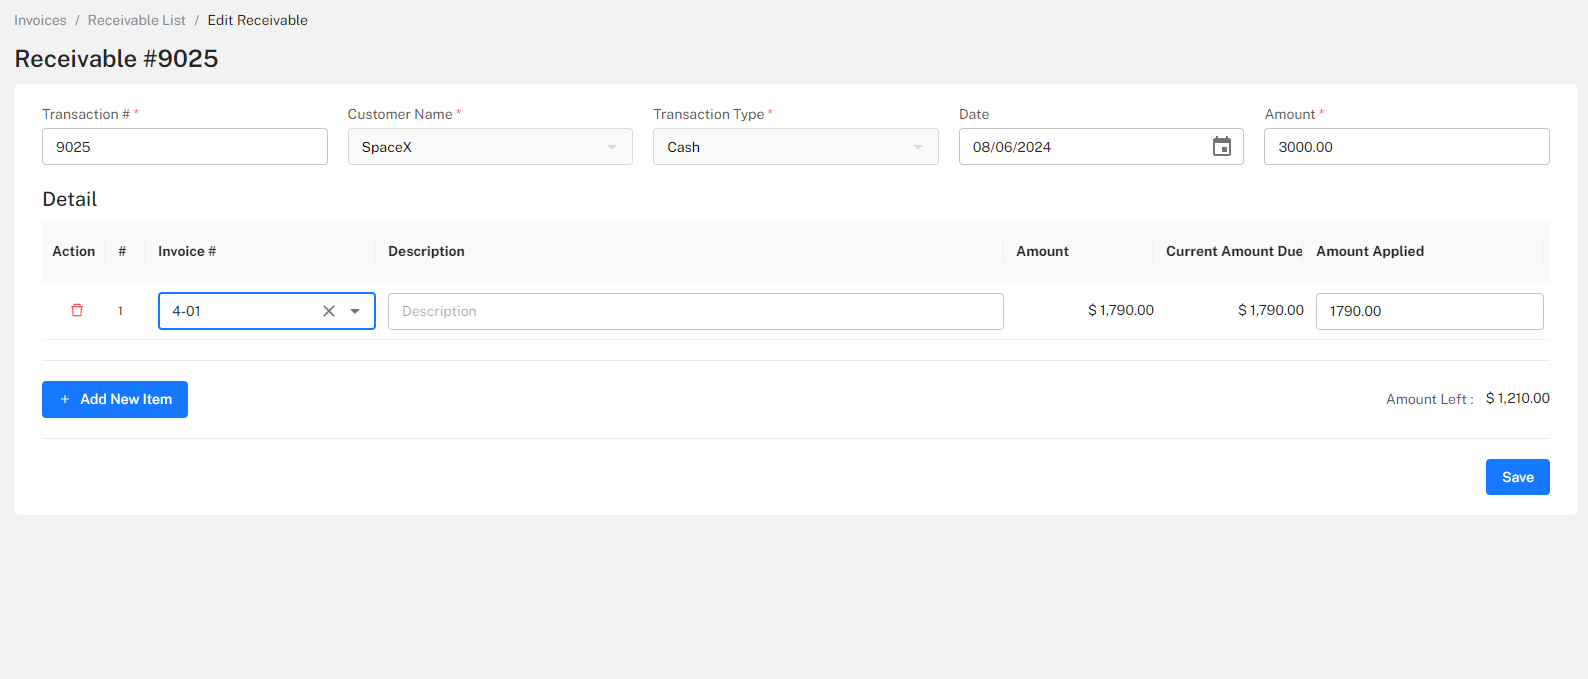Navigate to Receivable List breadcrumb
This screenshot has height=679, width=1588.
pyautogui.click(x=137, y=20)
